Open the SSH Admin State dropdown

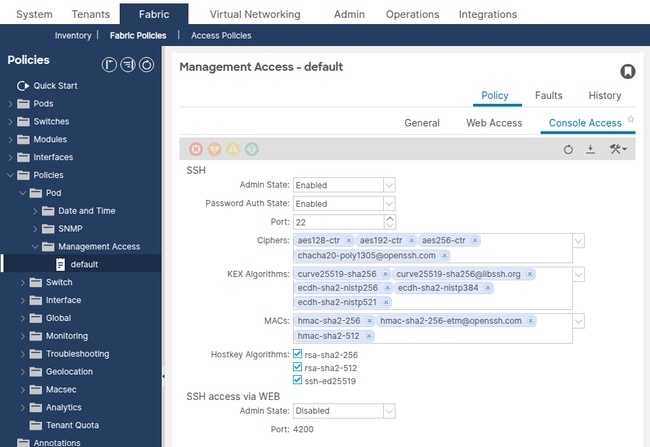(x=389, y=185)
